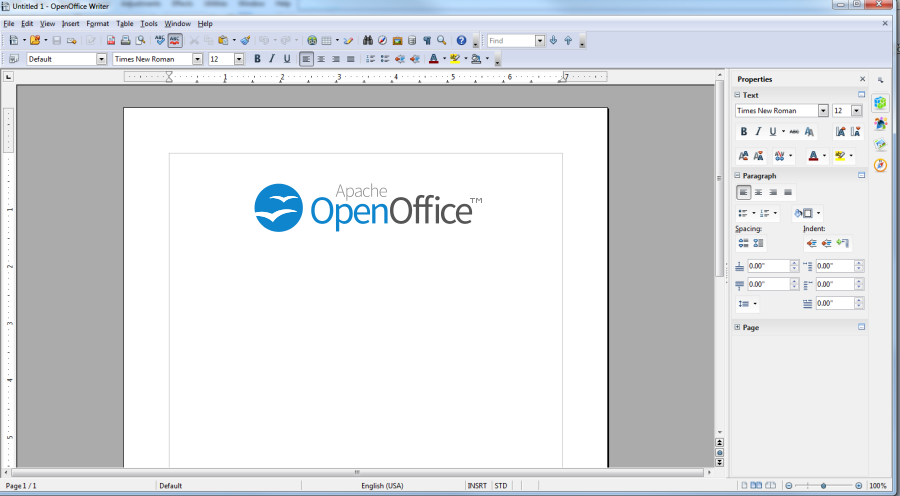The width and height of the screenshot is (900, 496).
Task: Select the Format Paintbrush icon
Action: (x=245, y=40)
